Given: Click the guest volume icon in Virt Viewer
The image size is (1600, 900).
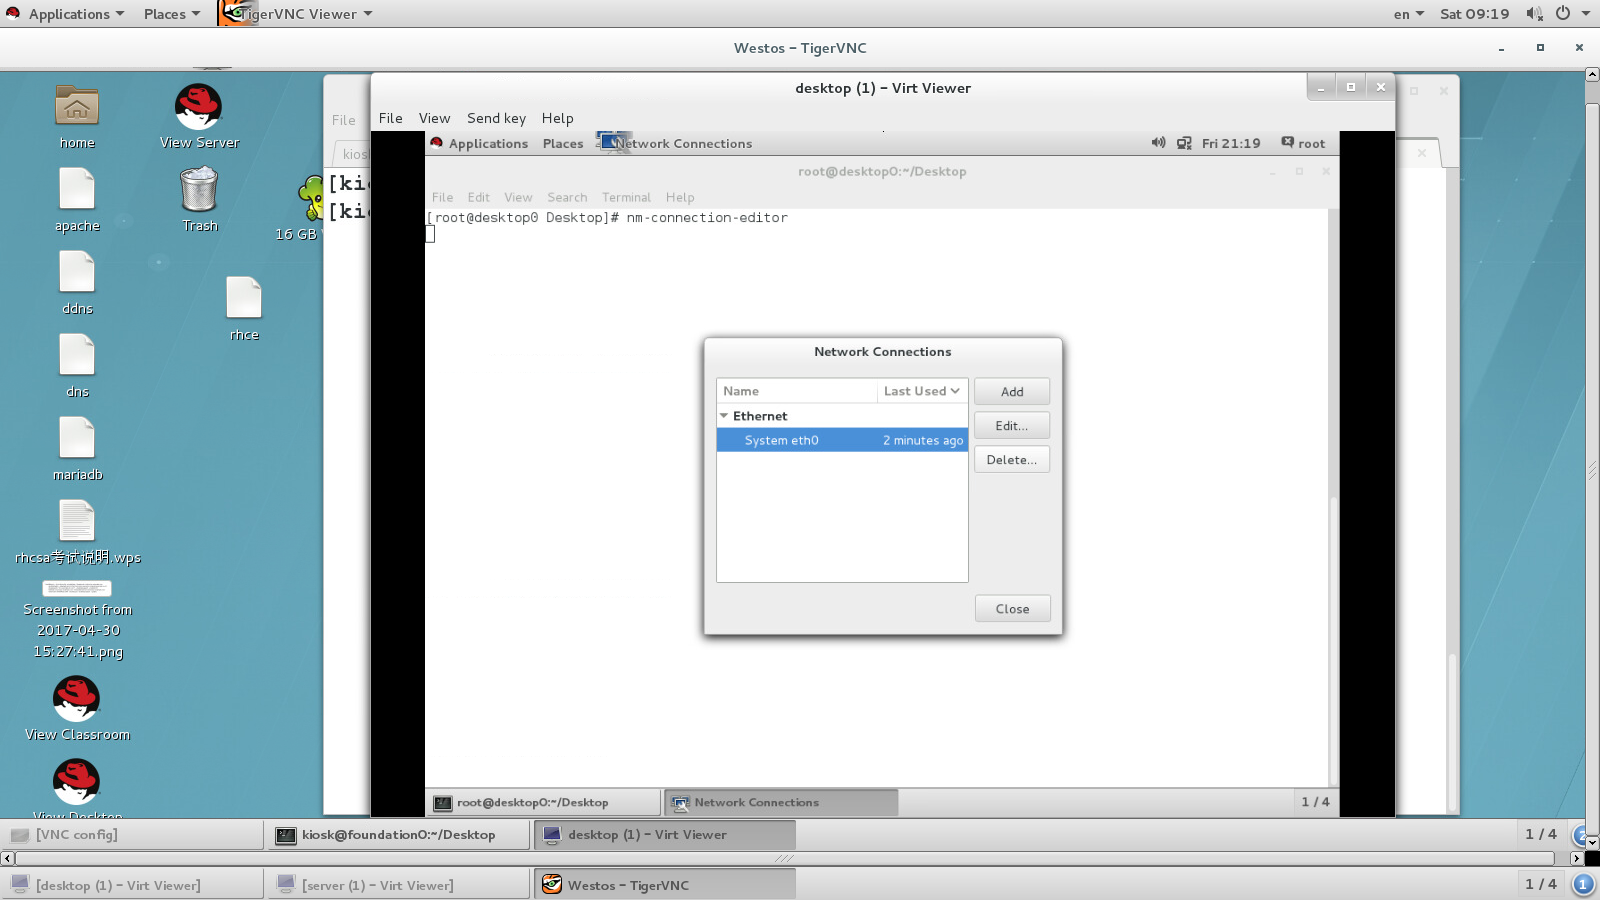Looking at the screenshot, I should (1158, 143).
